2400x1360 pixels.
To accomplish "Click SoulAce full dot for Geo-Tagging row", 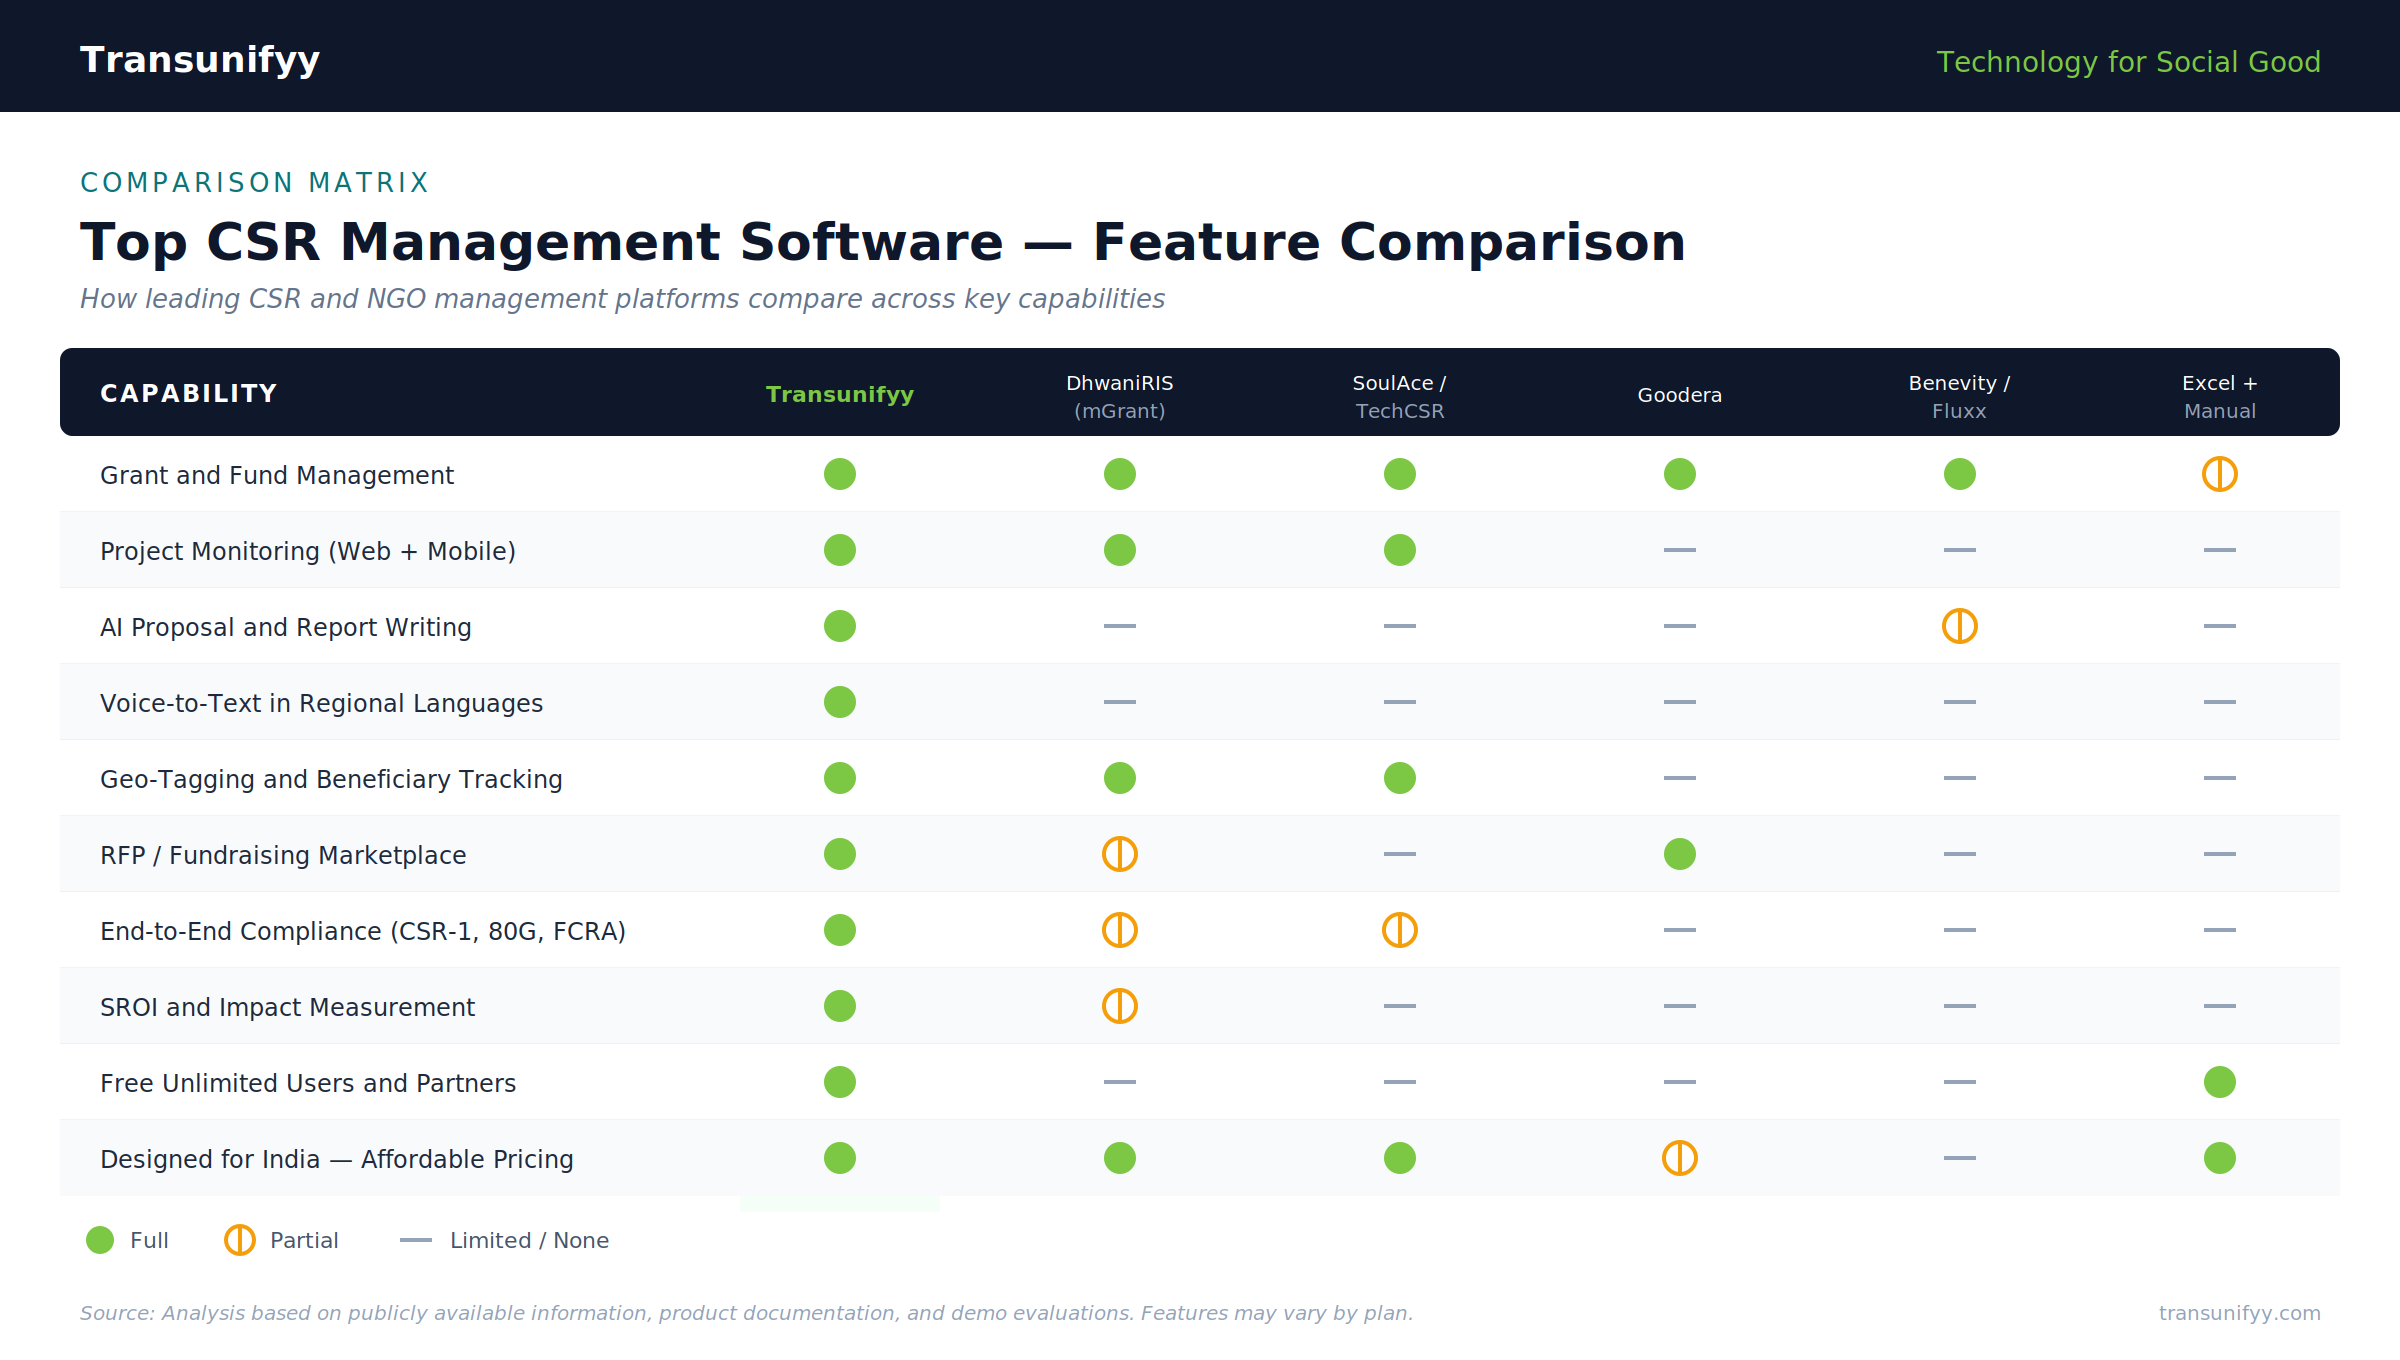I will [1400, 778].
